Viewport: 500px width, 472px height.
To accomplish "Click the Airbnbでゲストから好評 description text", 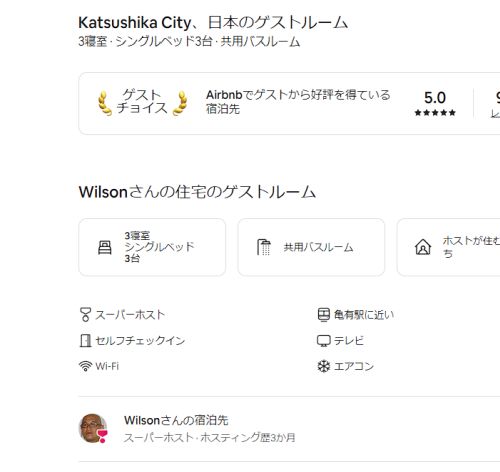I will click(x=298, y=102).
